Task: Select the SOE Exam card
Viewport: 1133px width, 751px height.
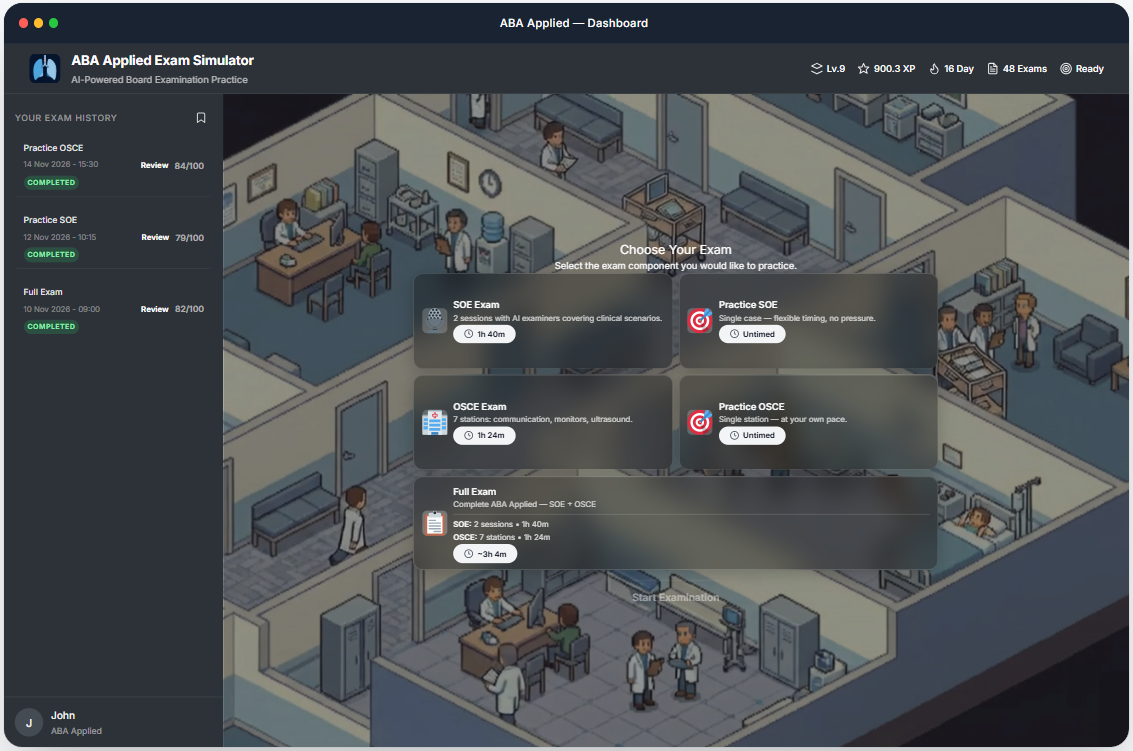Action: click(x=543, y=321)
